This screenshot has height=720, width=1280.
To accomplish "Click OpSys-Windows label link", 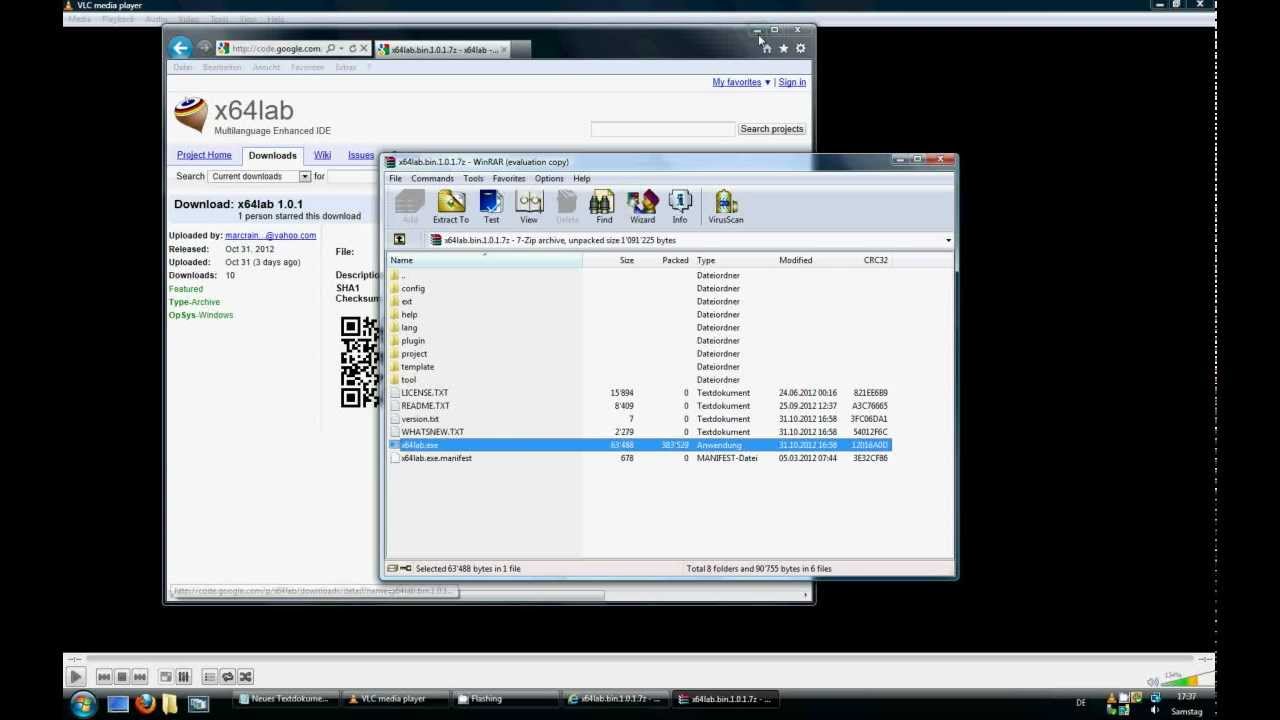I will click(201, 315).
